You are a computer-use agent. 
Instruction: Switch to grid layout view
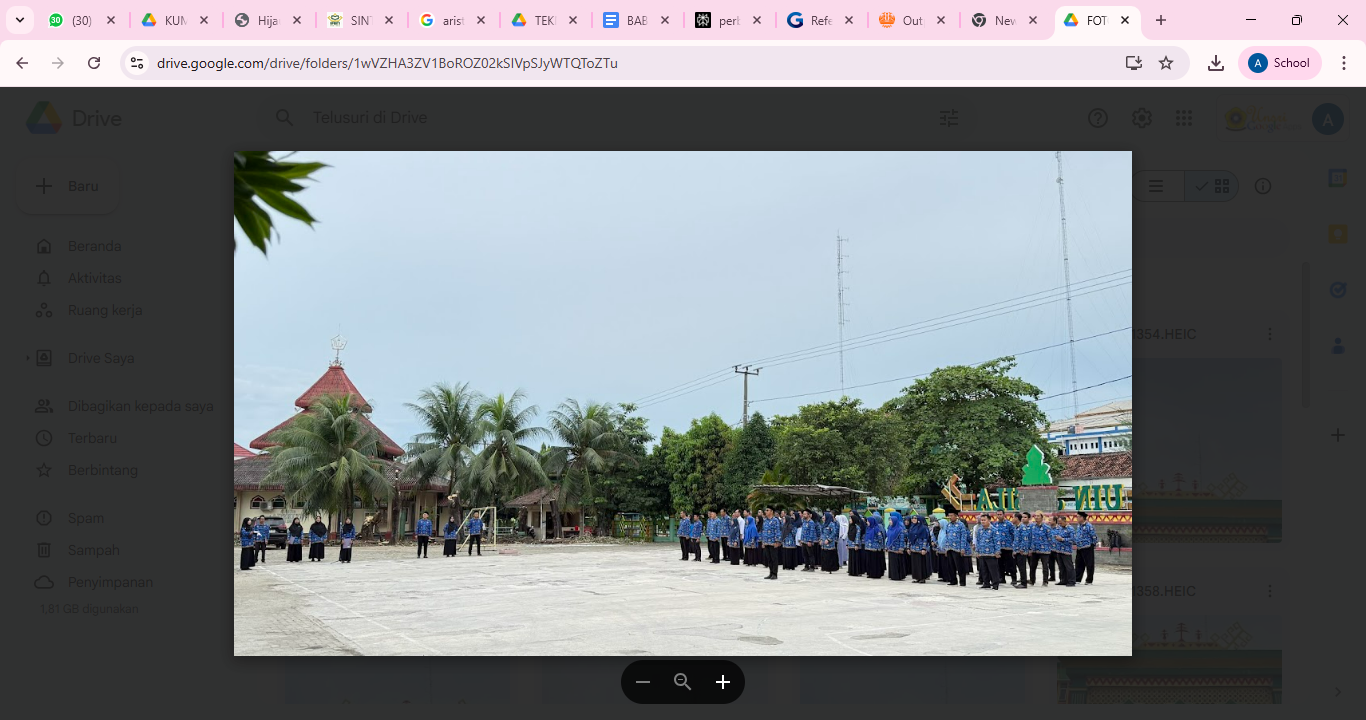[1212, 186]
